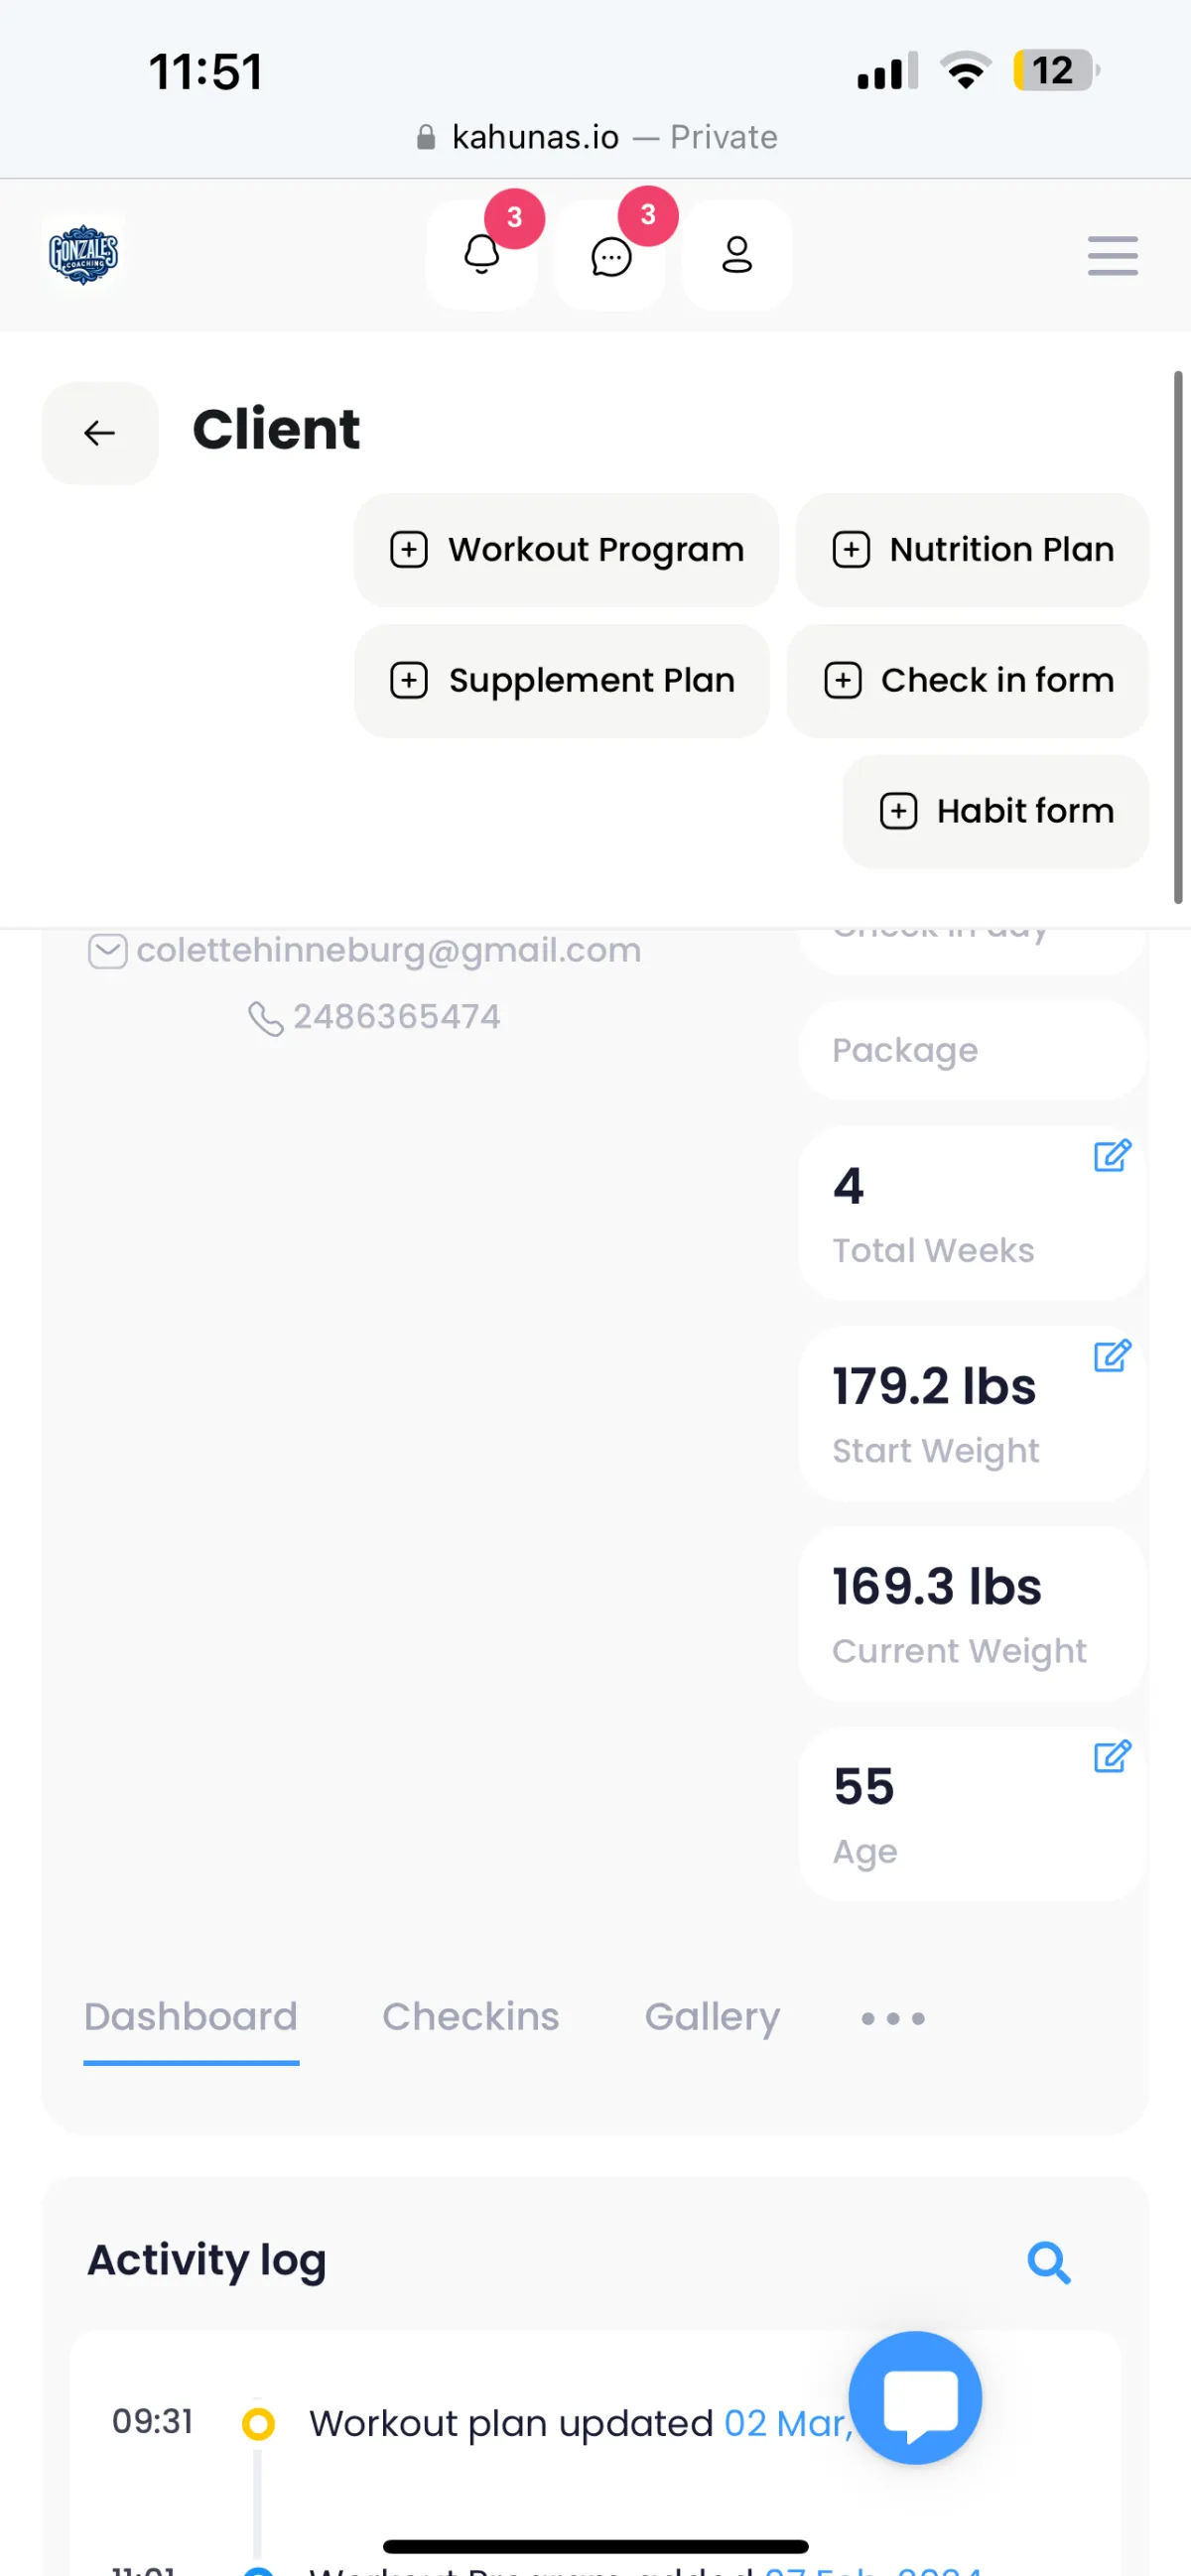This screenshot has width=1191, height=2576.
Task: Switch to the Gallery tab
Action: coord(712,2016)
